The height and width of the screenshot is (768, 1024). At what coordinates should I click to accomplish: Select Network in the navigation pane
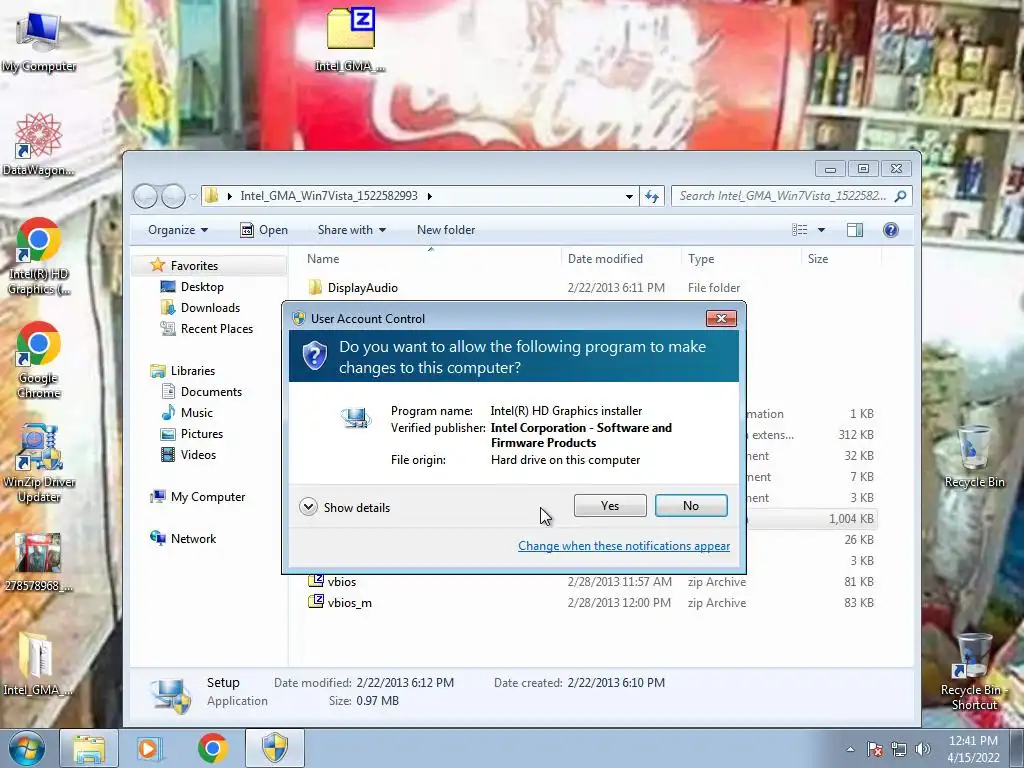(193, 539)
